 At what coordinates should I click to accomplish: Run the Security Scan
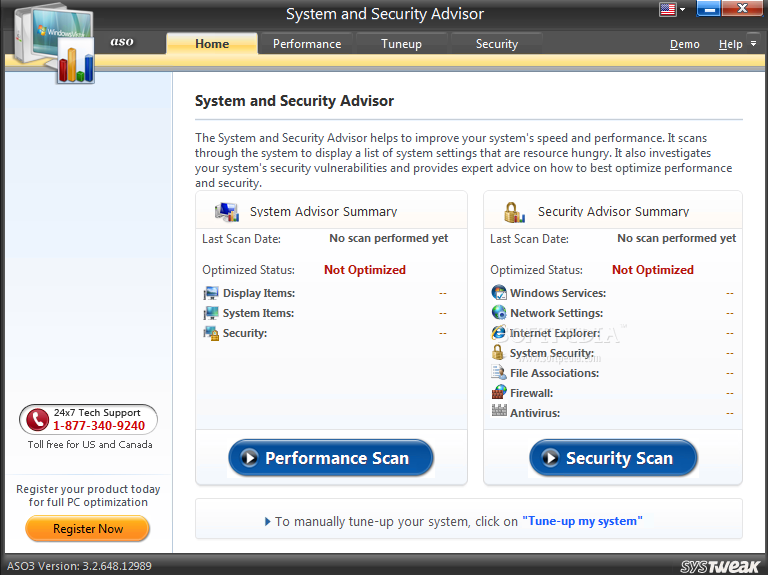coord(613,458)
